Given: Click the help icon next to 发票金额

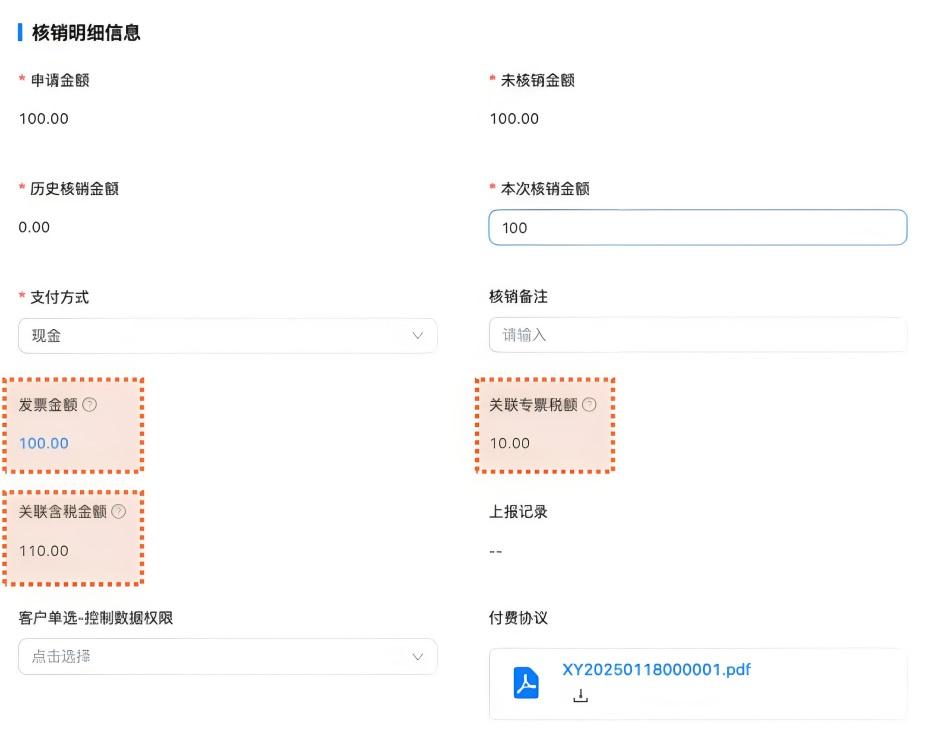Looking at the screenshot, I should 90,405.
